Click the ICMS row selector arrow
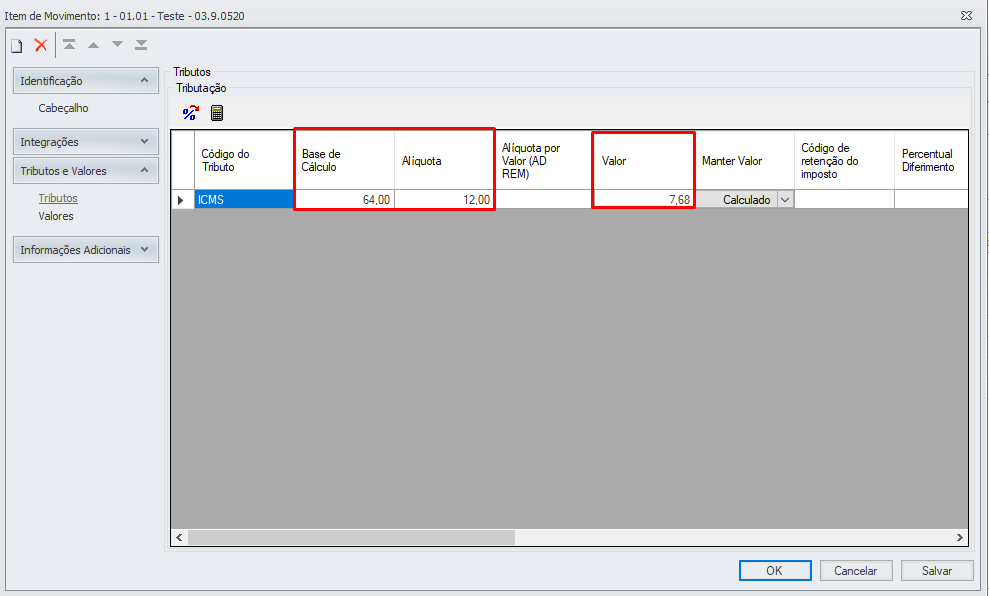The image size is (989, 596). 182,200
